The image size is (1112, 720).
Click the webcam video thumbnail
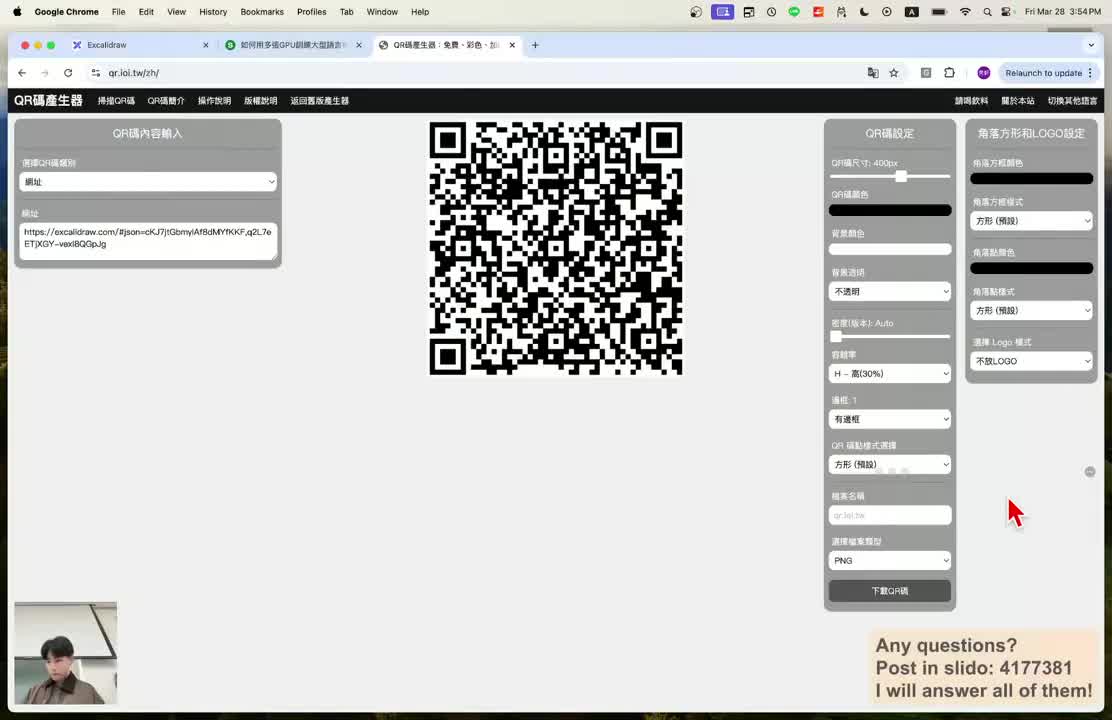pos(65,653)
